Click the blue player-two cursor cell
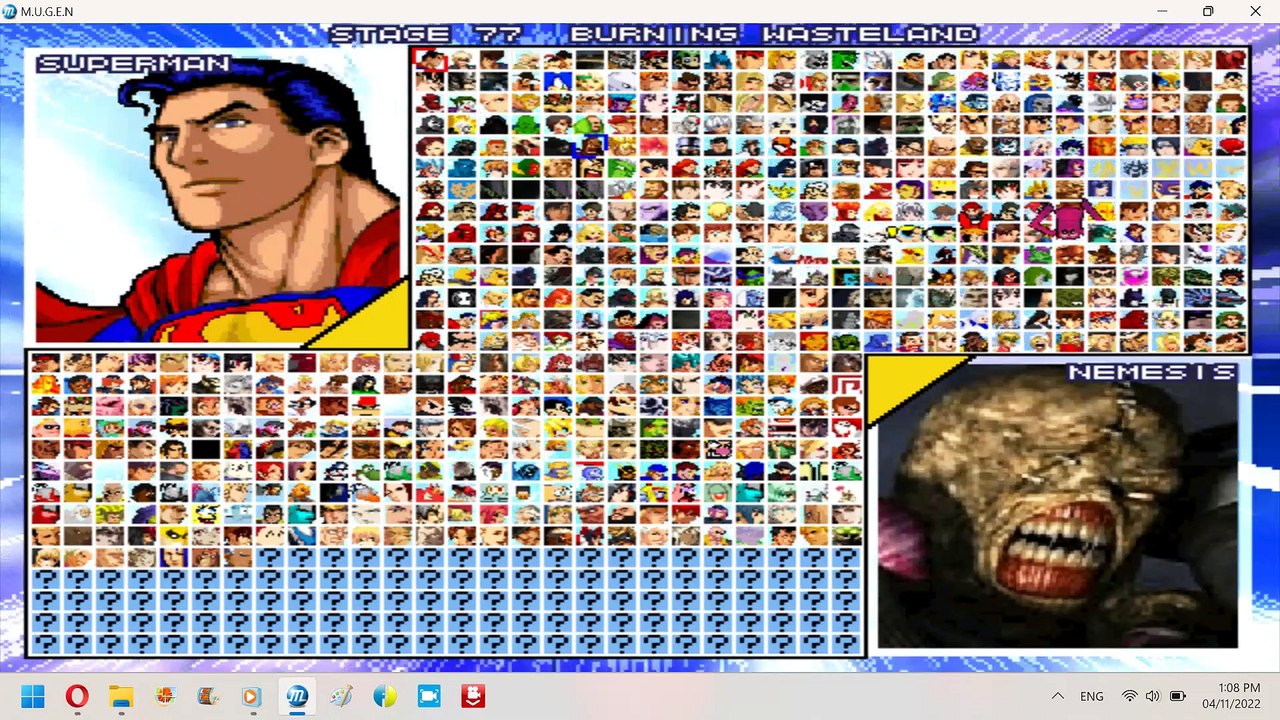The image size is (1280, 720). click(x=590, y=146)
